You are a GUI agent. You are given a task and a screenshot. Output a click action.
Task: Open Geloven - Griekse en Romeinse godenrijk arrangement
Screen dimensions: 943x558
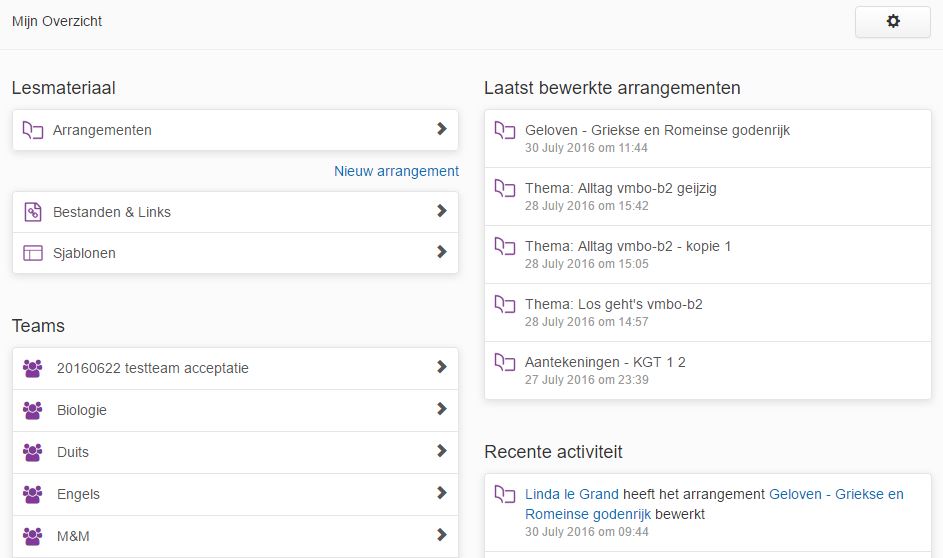pyautogui.click(x=708, y=139)
